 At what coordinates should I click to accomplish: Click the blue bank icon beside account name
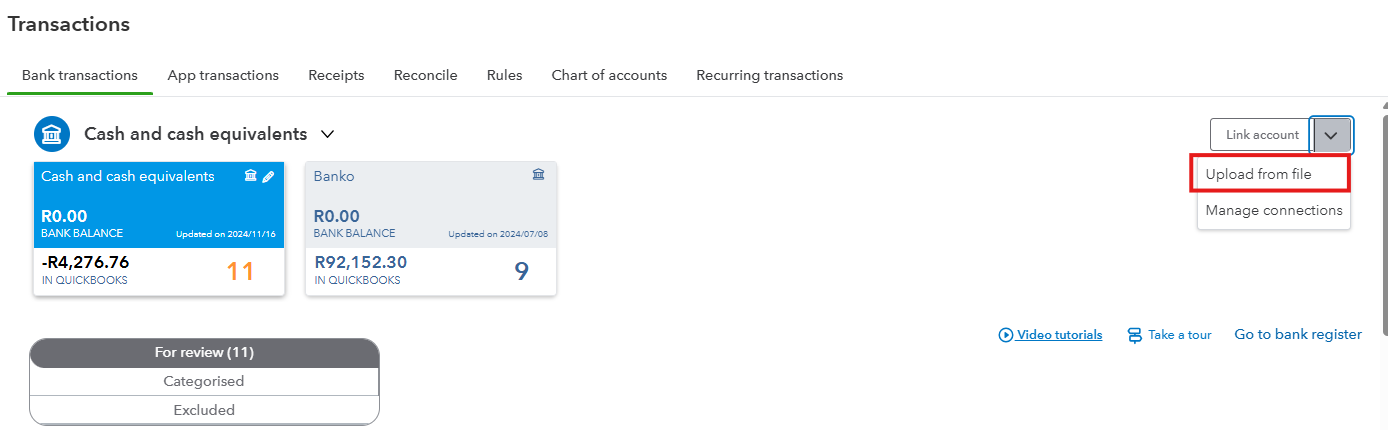(x=51, y=134)
